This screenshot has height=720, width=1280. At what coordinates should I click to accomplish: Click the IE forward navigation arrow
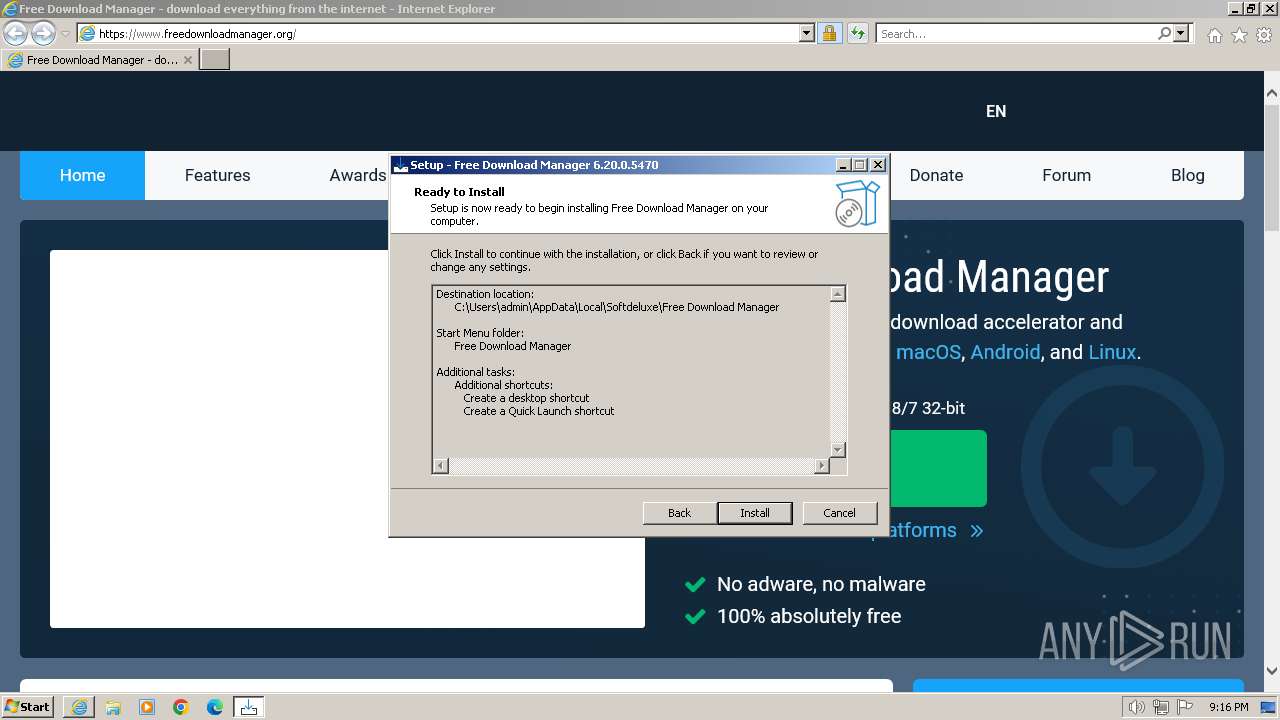[43, 33]
